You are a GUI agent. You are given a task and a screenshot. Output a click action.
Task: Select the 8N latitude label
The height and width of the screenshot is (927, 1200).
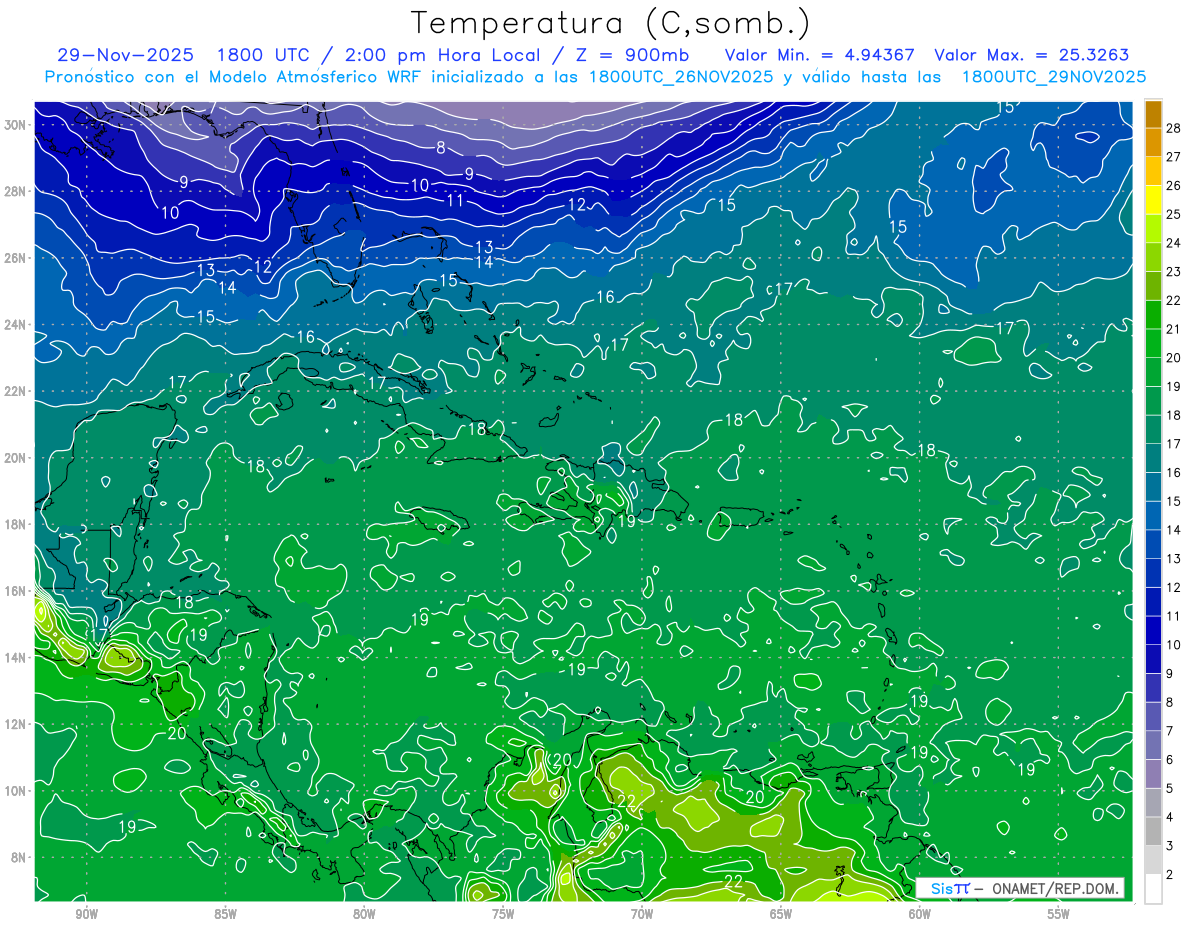pos(20,857)
